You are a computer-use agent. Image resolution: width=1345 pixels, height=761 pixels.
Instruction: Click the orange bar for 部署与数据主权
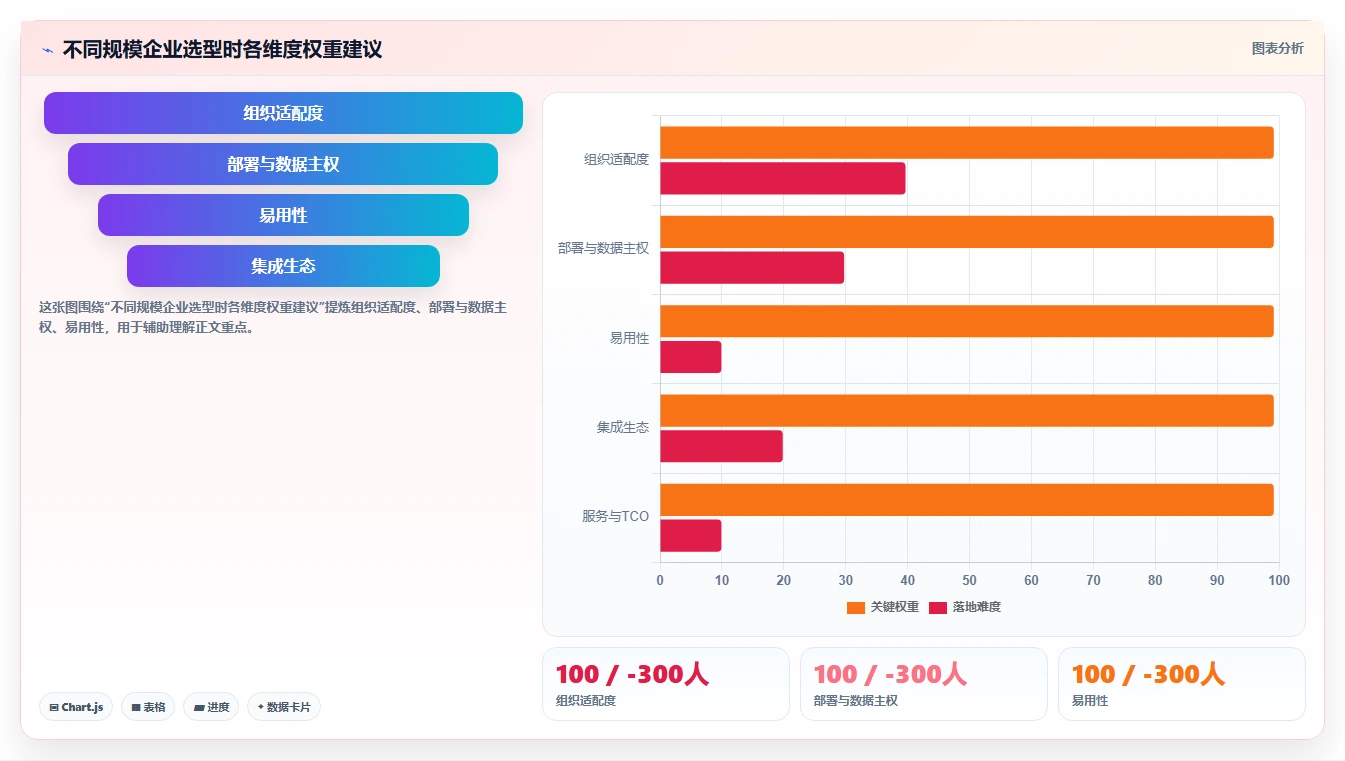pos(966,232)
